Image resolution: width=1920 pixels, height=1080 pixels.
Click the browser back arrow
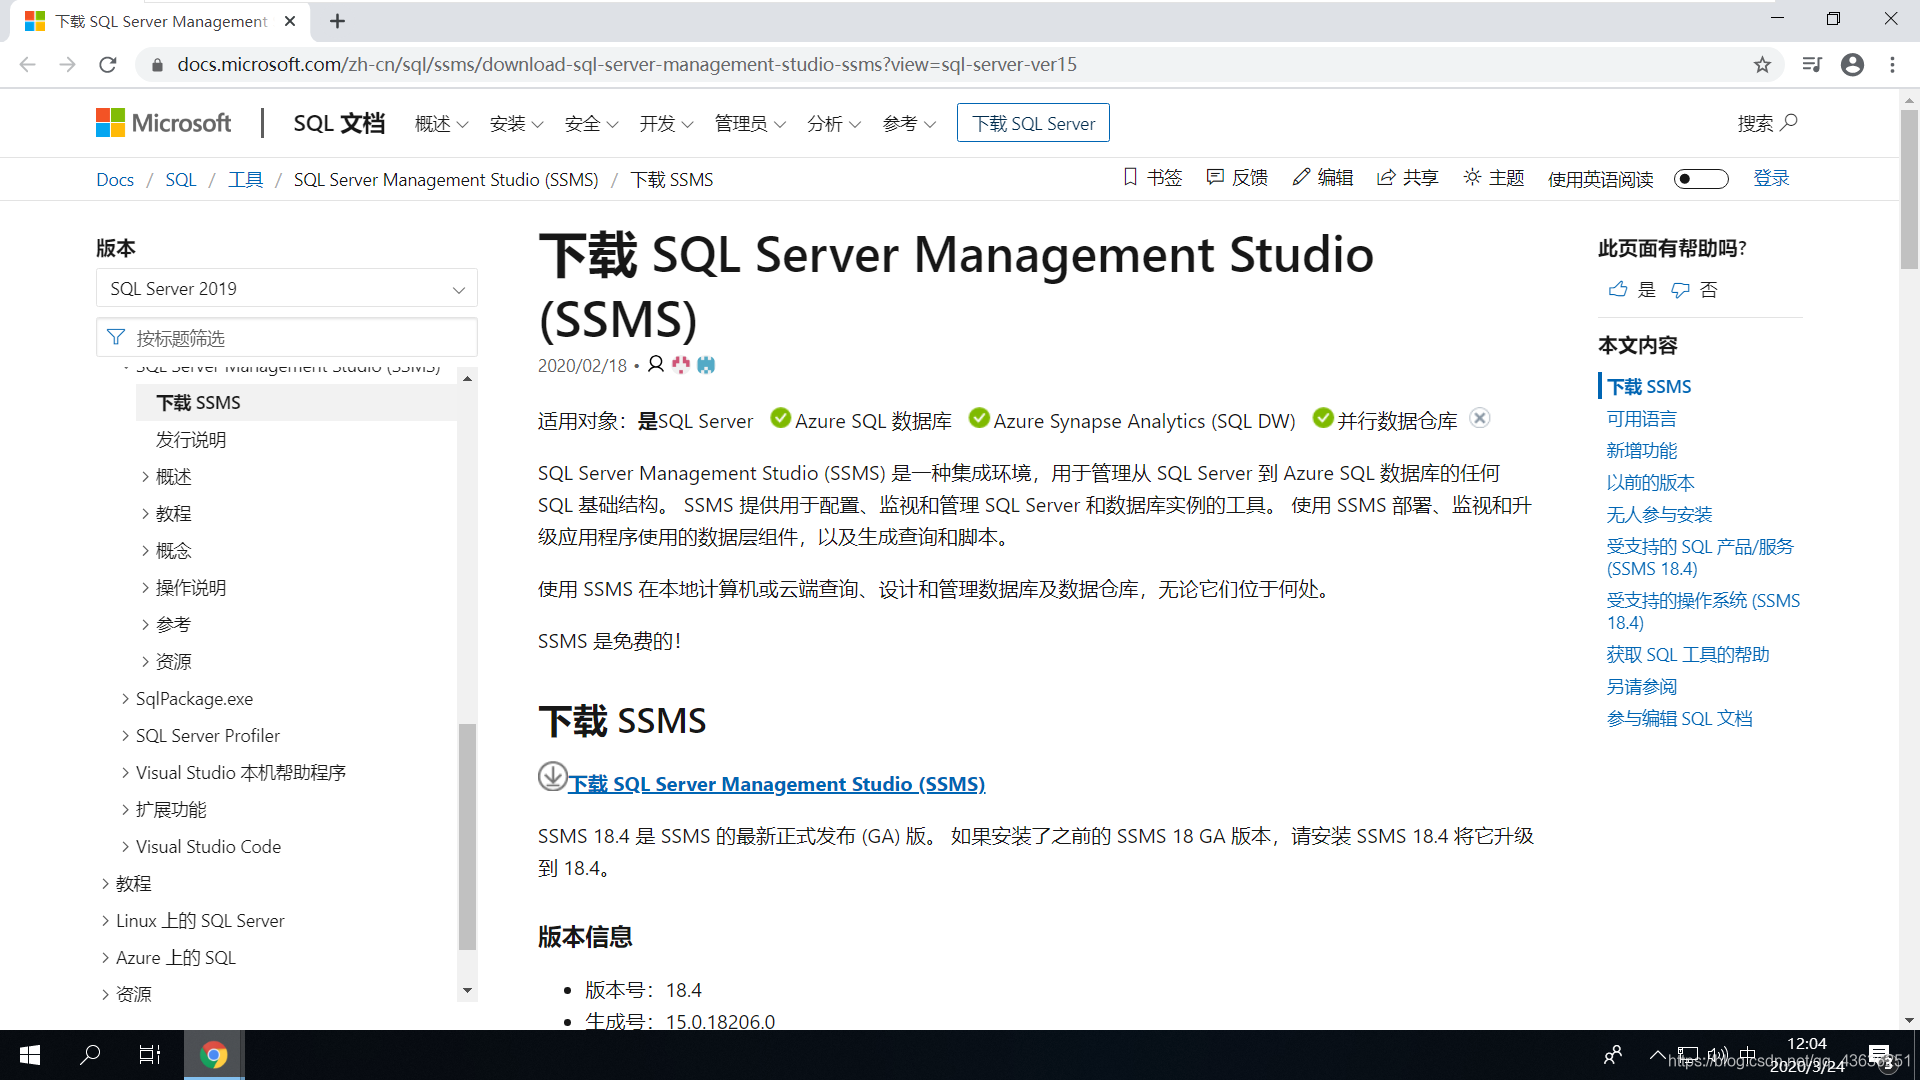[x=27, y=65]
